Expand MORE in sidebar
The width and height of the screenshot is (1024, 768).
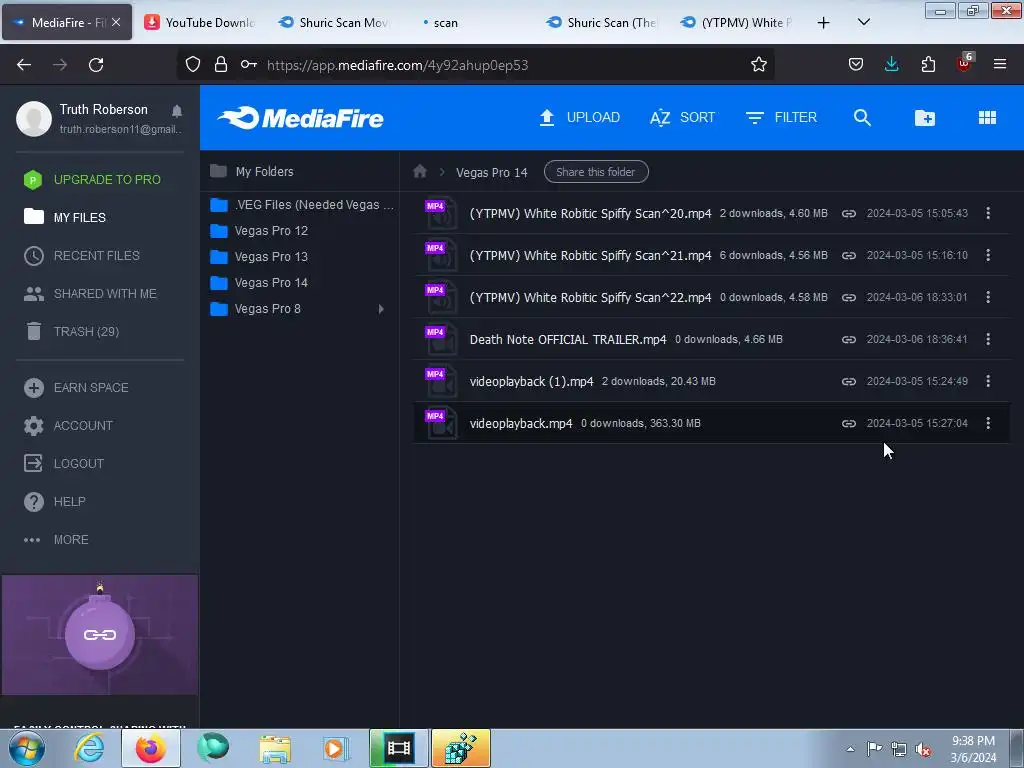56,540
